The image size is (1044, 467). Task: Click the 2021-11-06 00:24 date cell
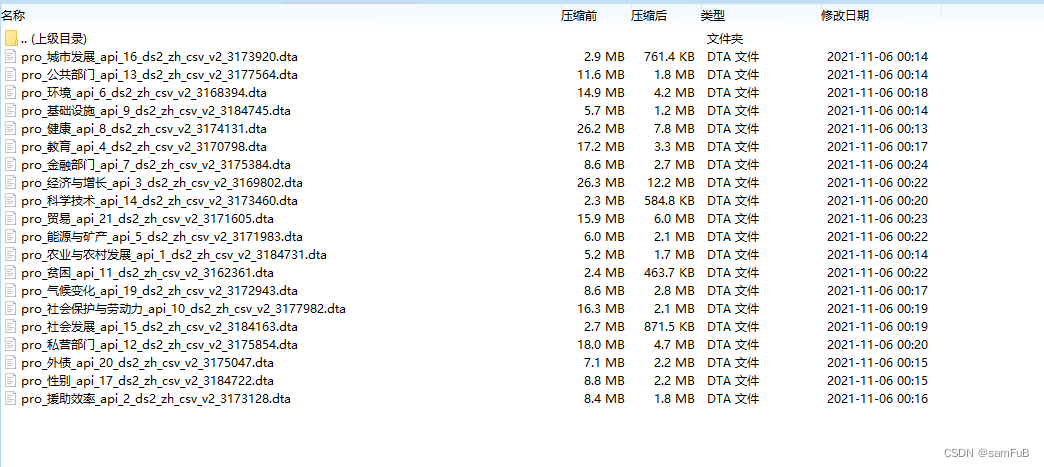coord(877,165)
